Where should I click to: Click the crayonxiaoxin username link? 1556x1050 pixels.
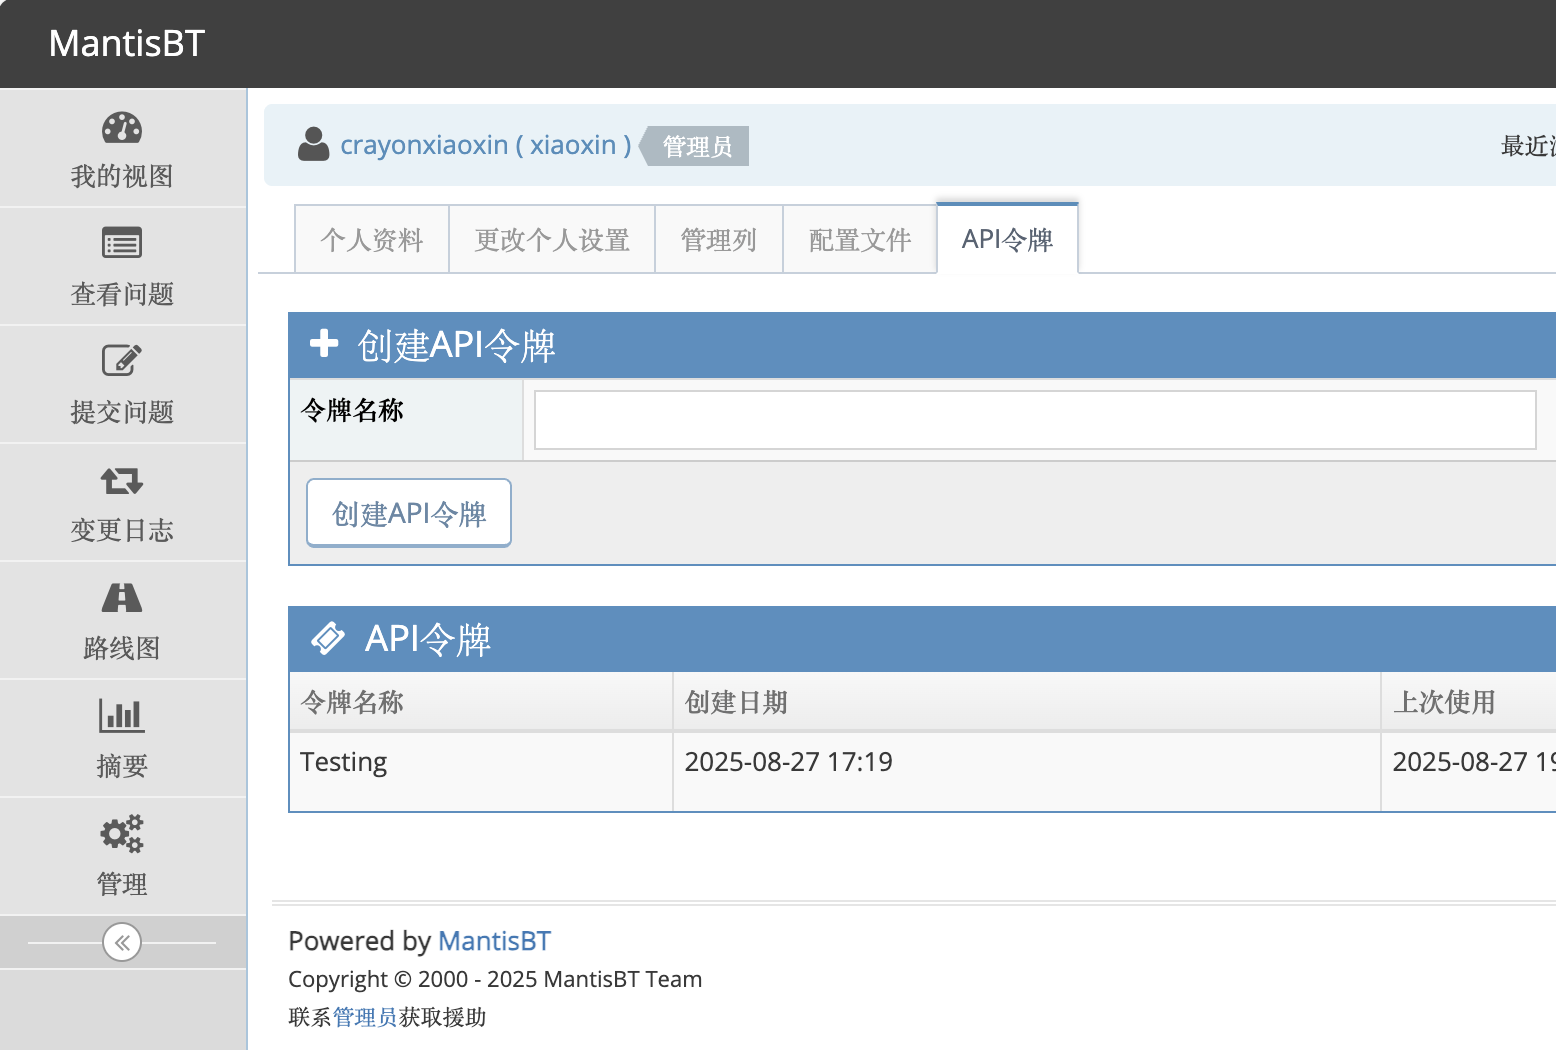[485, 145]
